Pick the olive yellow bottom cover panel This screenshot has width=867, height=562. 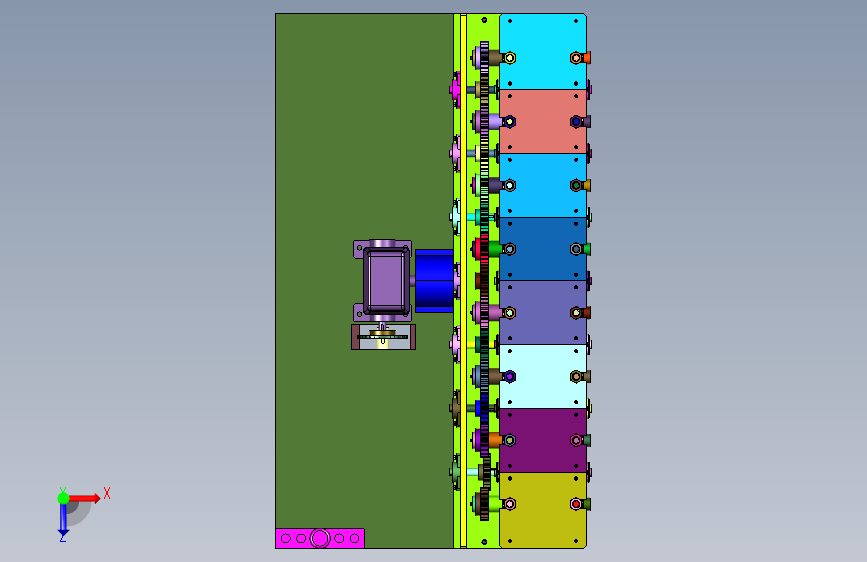click(543, 510)
